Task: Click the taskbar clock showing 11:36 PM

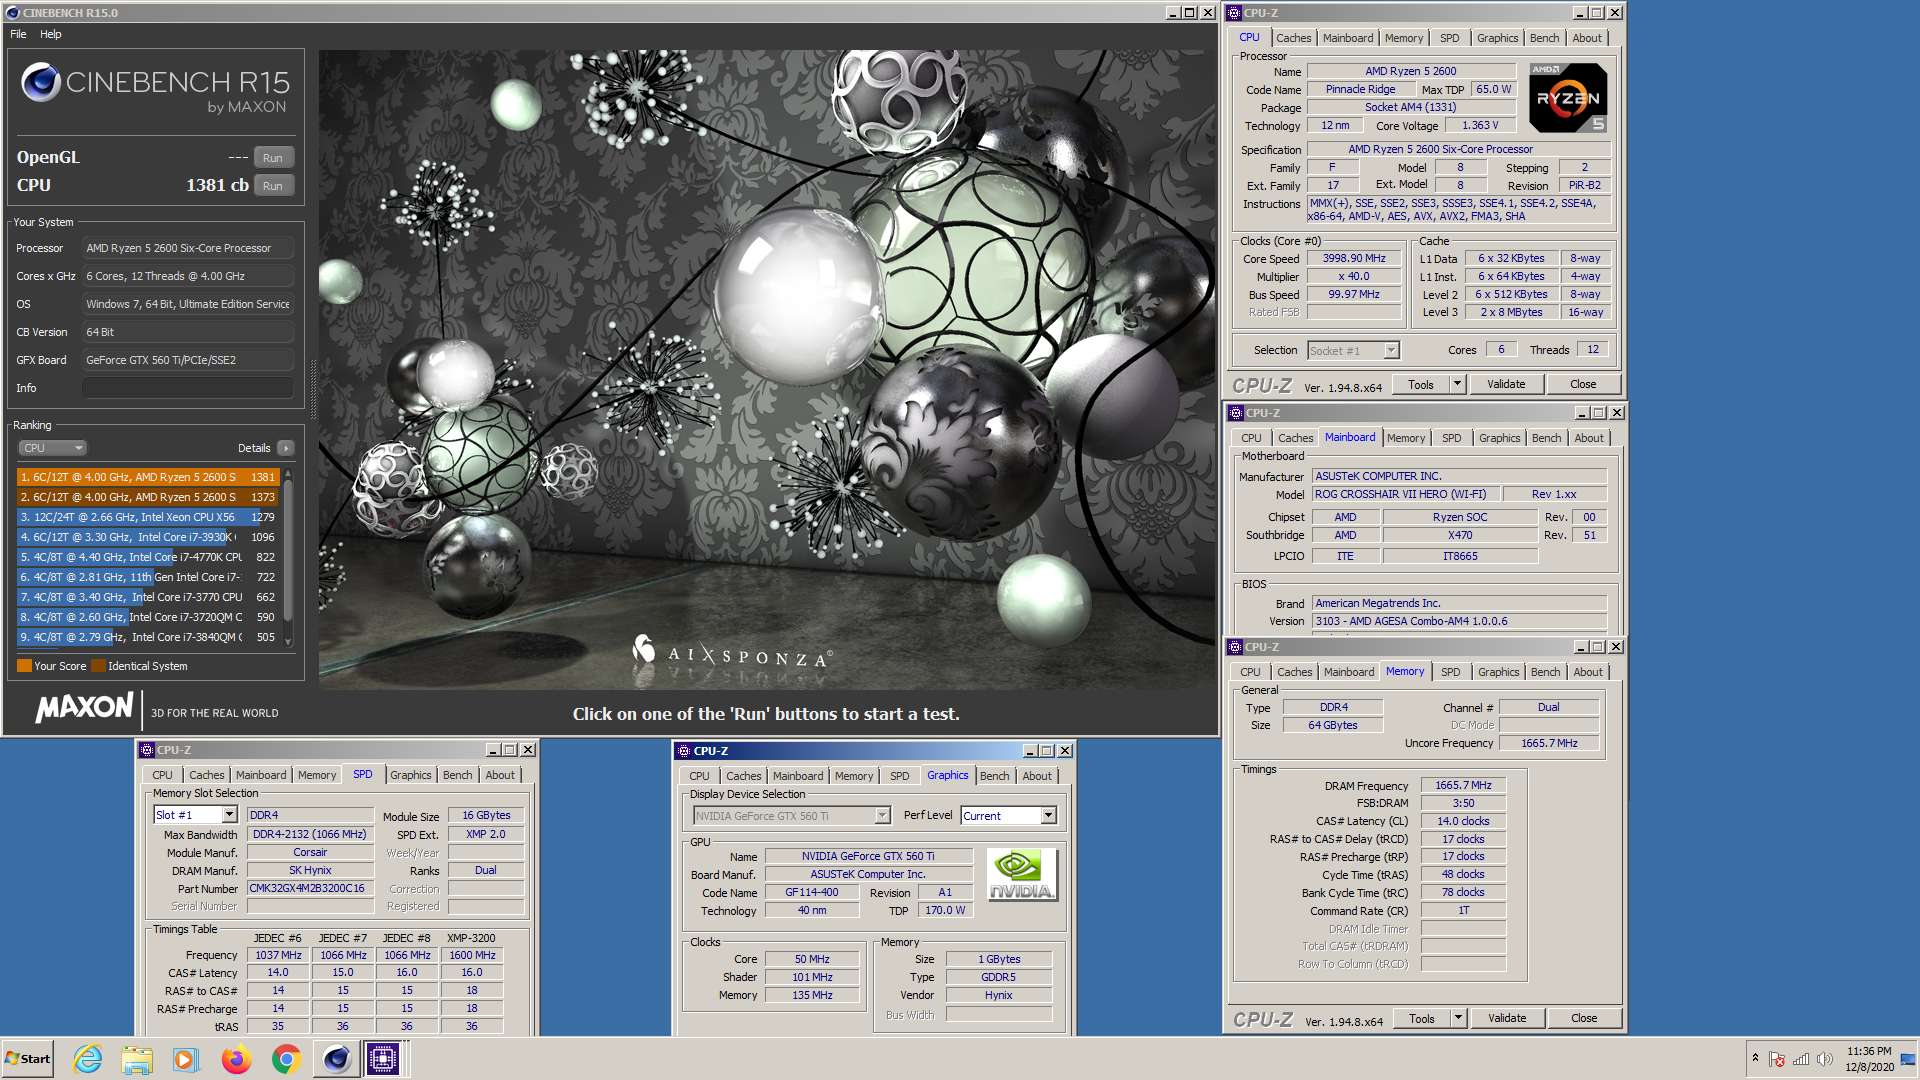Action: (x=1869, y=1059)
